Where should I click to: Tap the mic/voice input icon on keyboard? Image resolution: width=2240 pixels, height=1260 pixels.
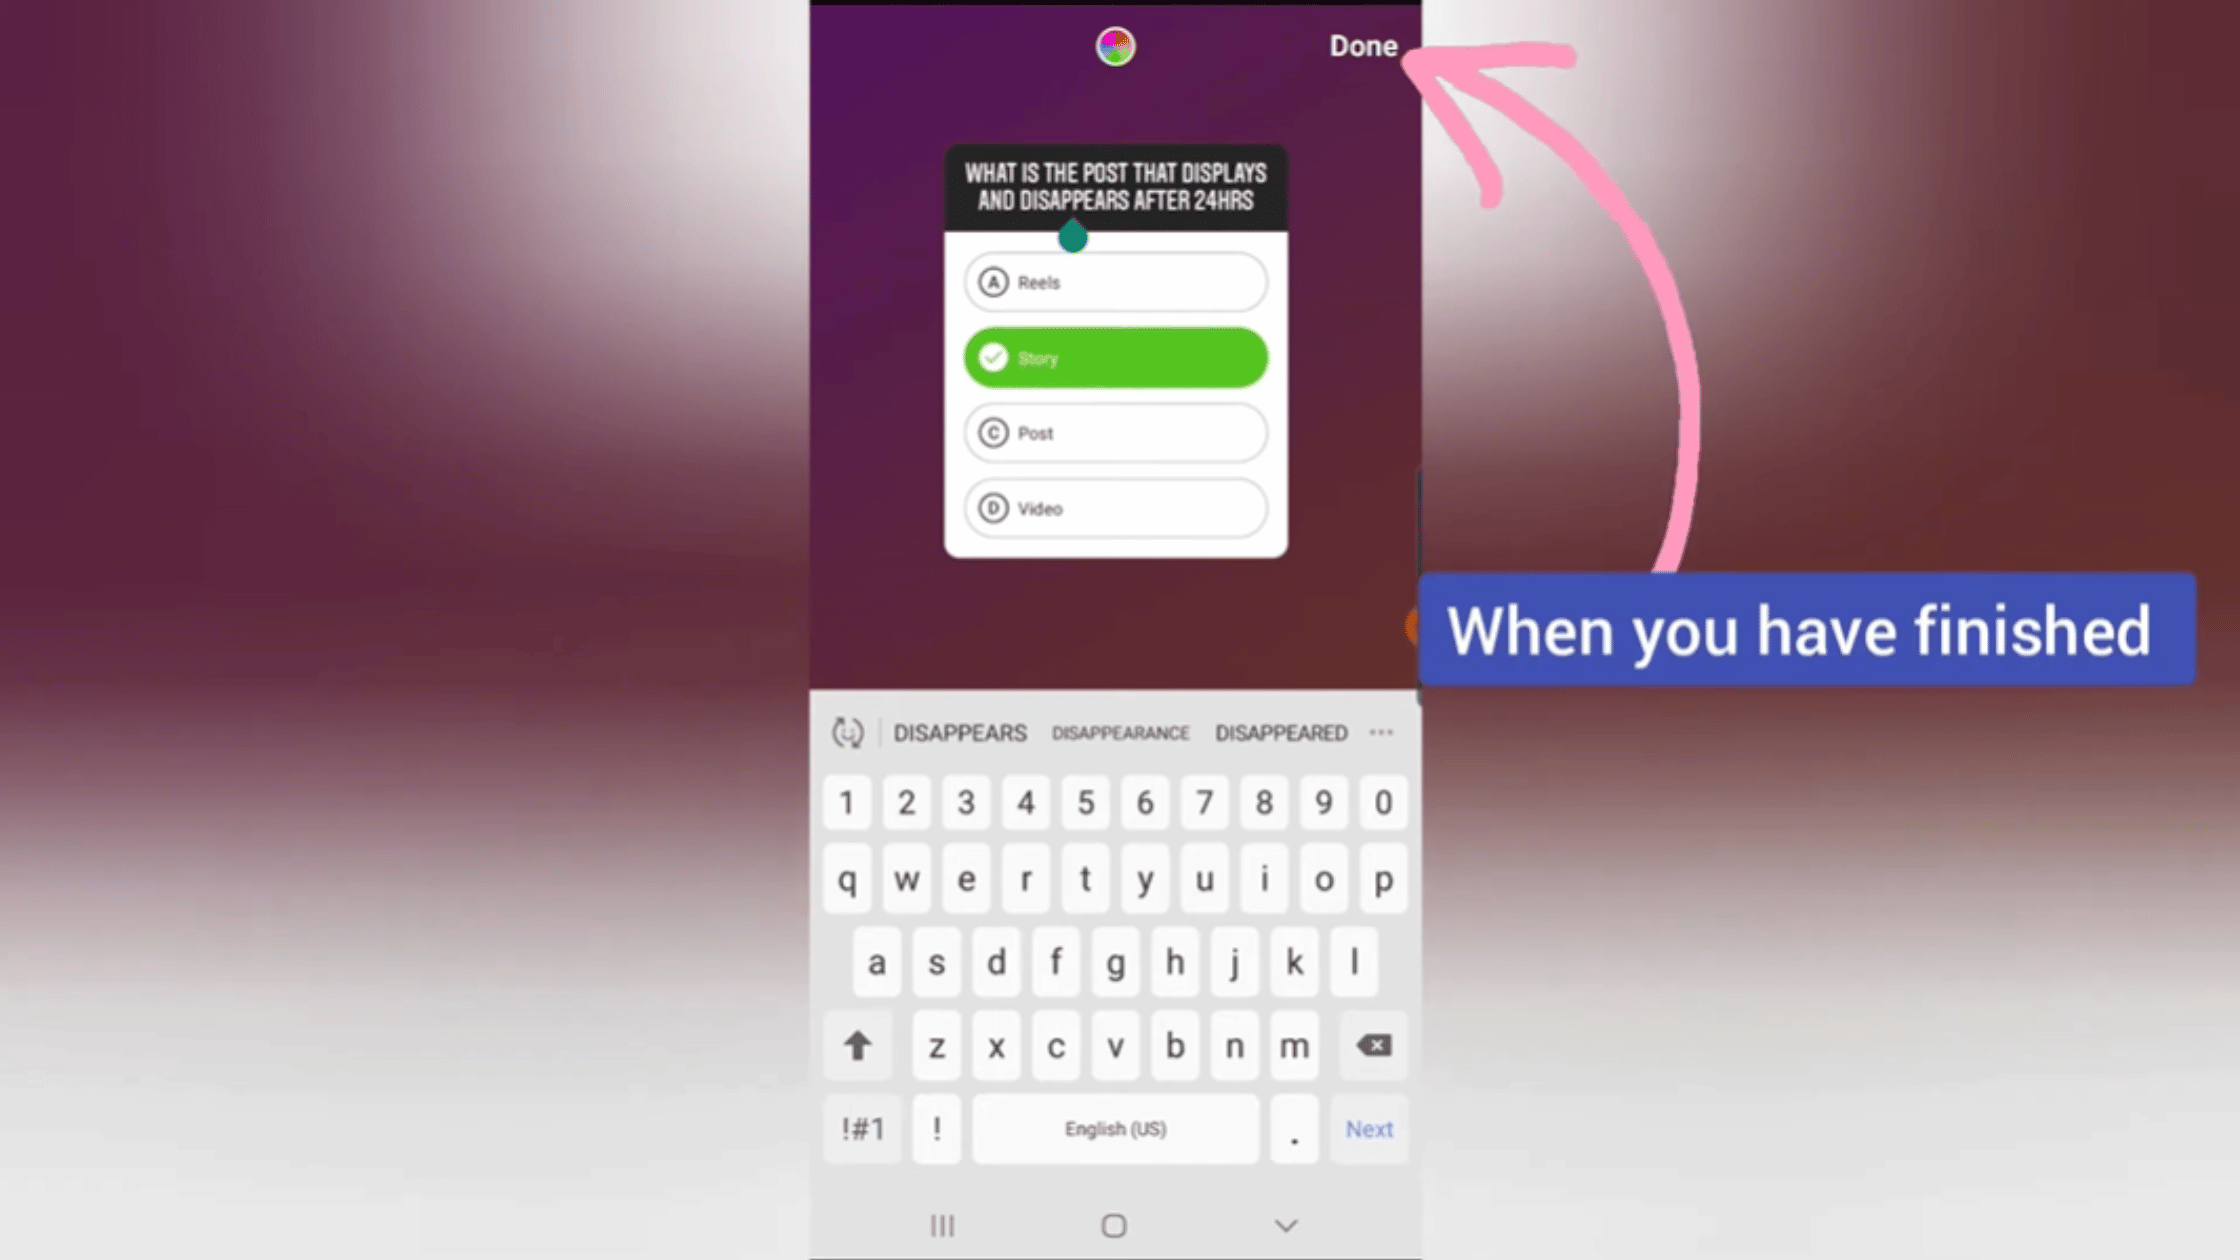(x=848, y=732)
